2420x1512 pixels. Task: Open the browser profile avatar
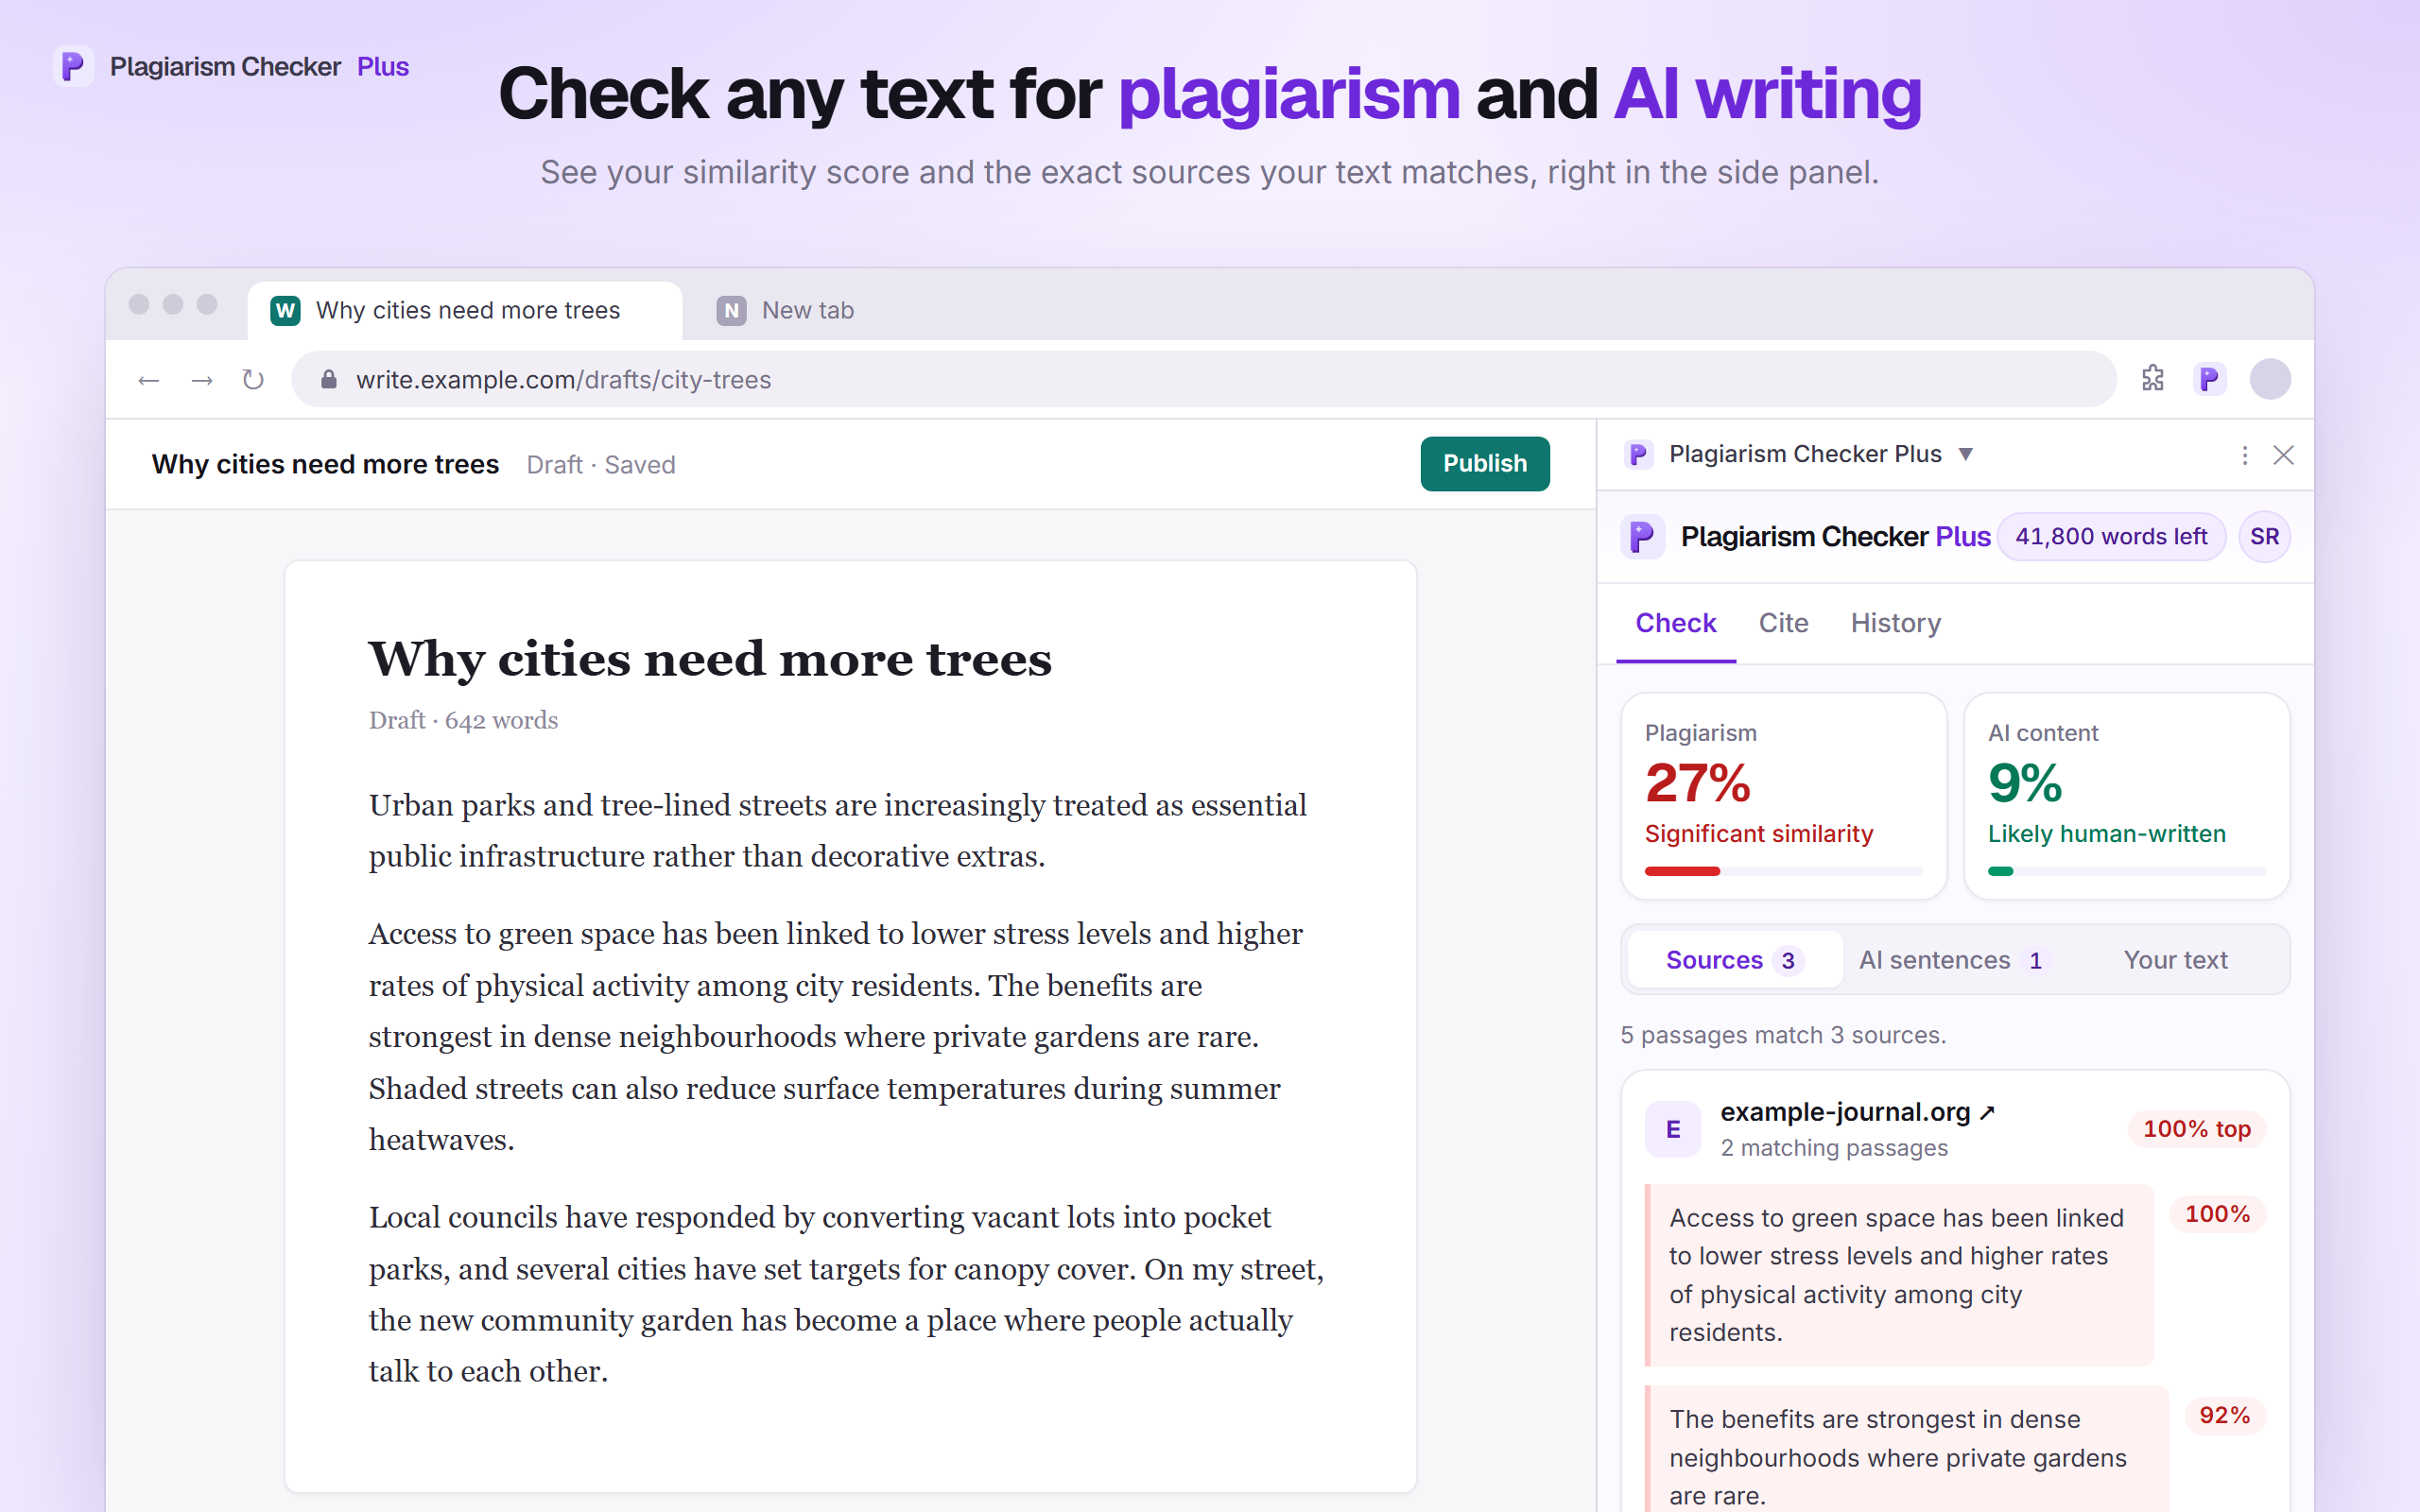tap(2270, 379)
